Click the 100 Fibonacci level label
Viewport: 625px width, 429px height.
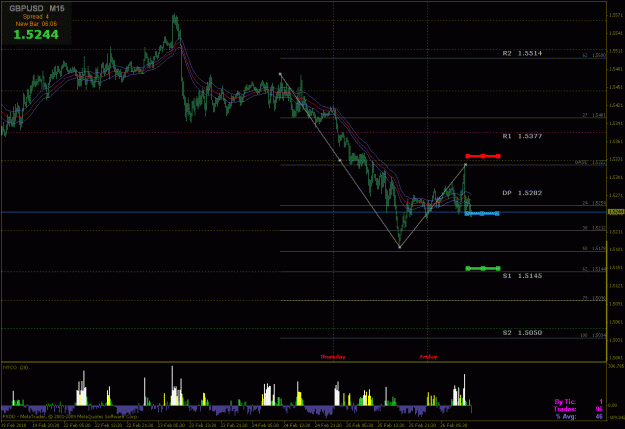(593, 335)
